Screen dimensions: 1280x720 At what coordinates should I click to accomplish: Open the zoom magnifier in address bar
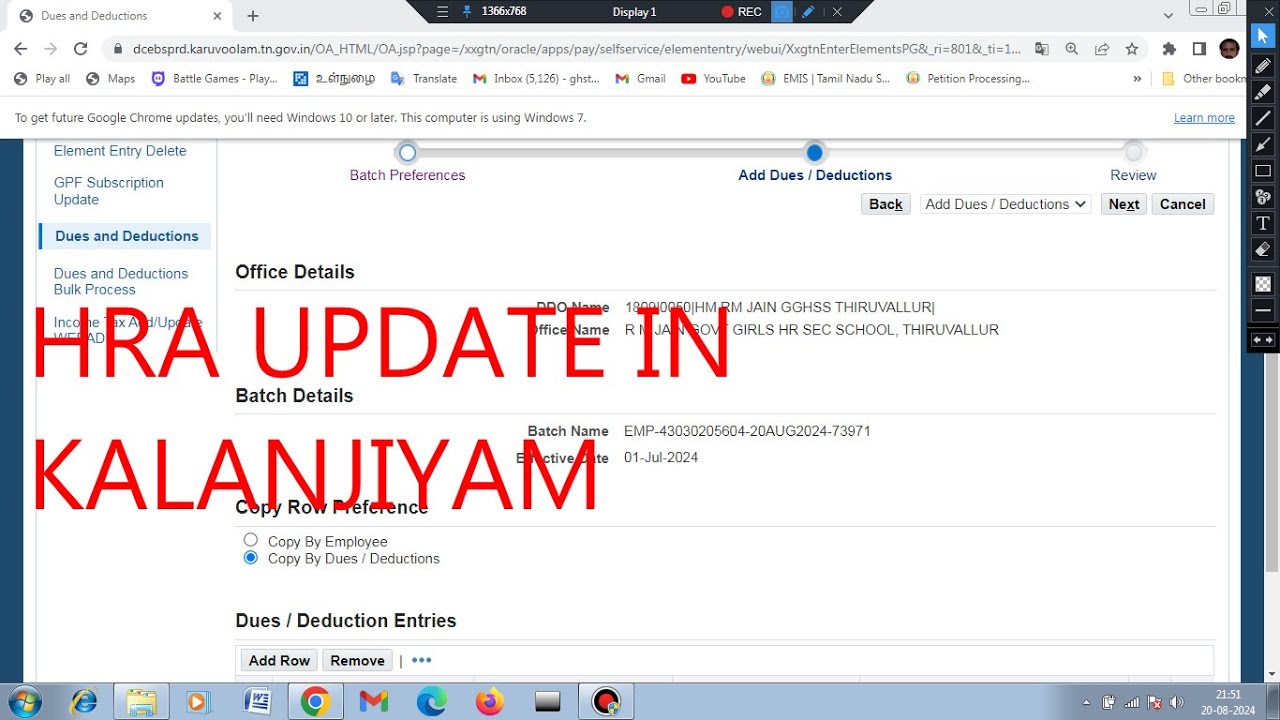tap(1072, 49)
